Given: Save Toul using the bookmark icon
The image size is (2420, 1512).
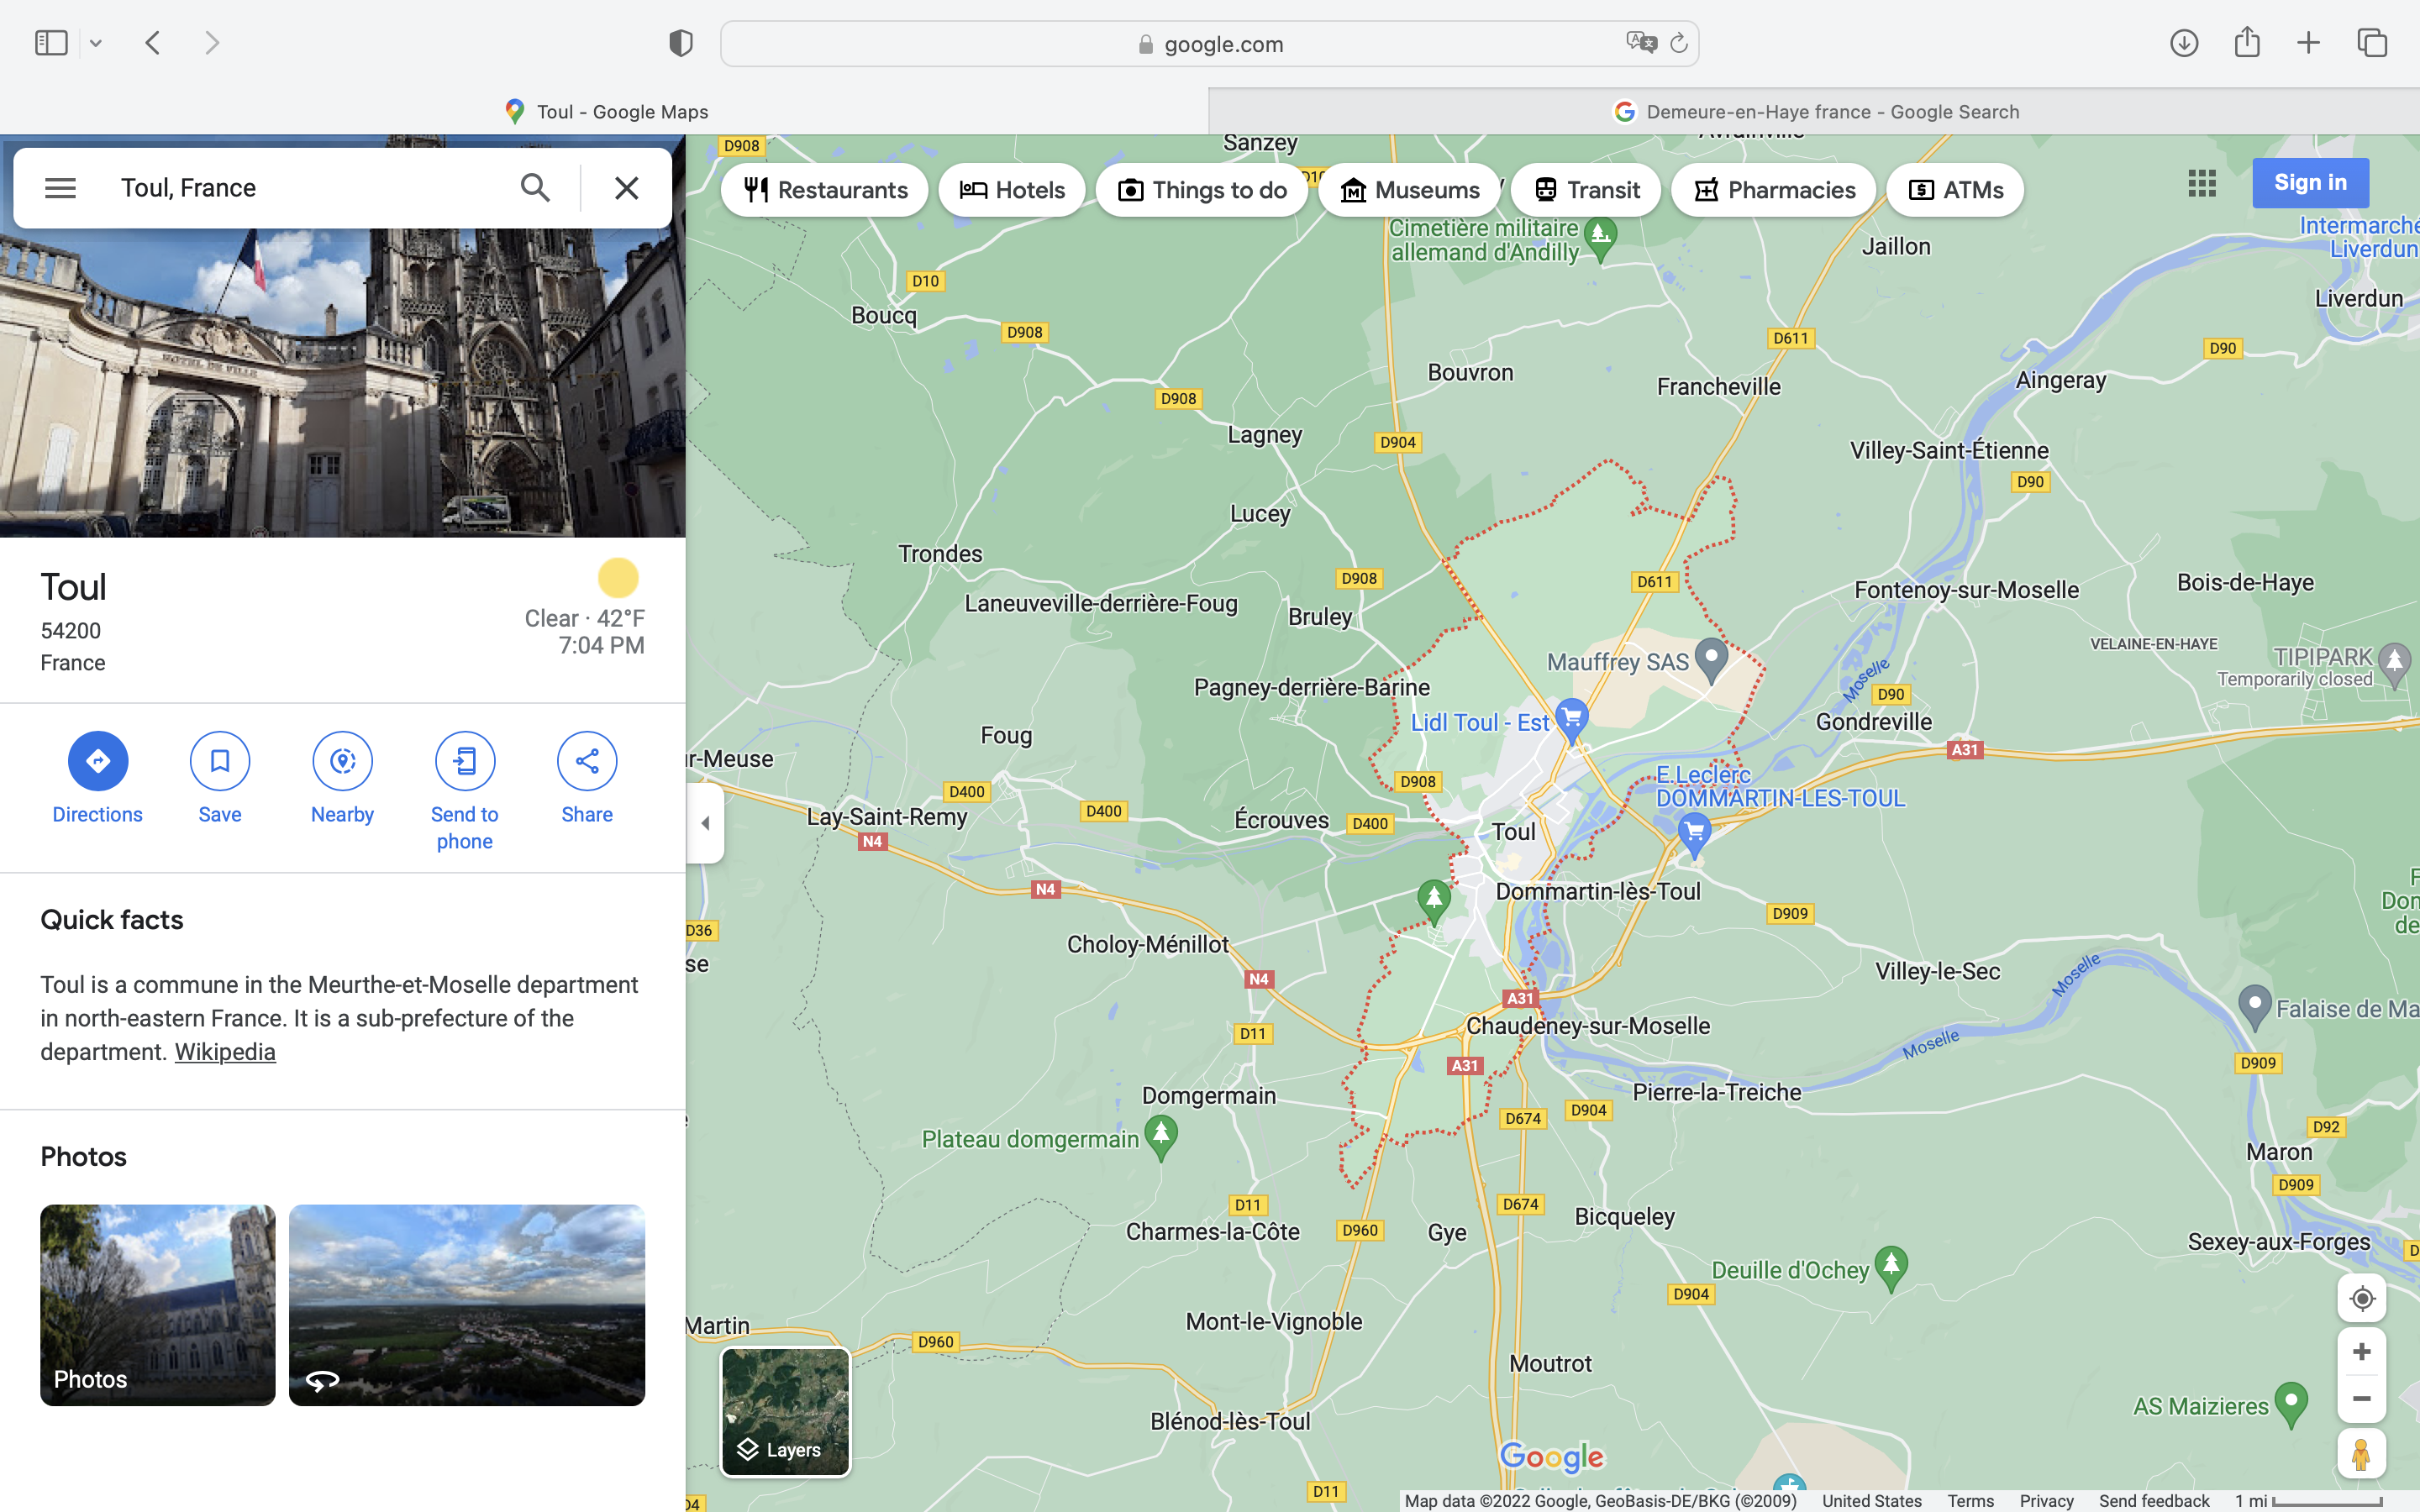Looking at the screenshot, I should coord(220,761).
